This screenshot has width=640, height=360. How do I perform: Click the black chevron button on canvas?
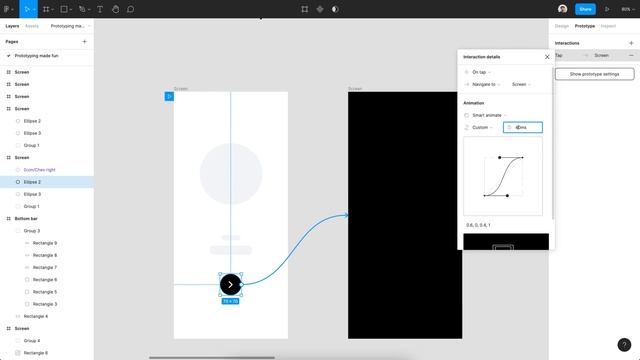[231, 284]
